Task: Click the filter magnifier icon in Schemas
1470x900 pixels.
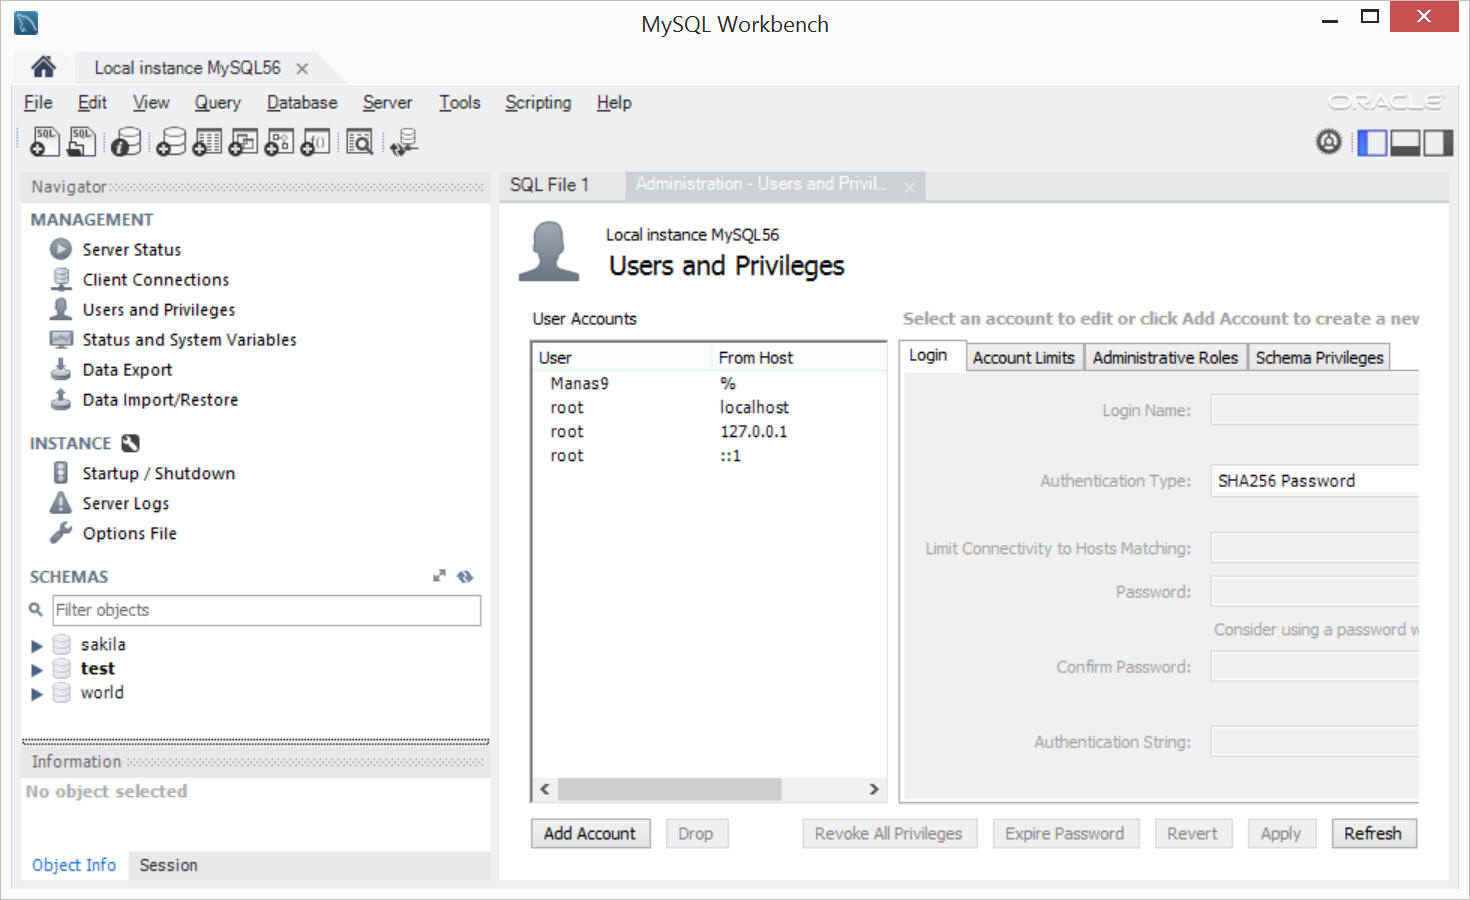Action: (x=36, y=609)
